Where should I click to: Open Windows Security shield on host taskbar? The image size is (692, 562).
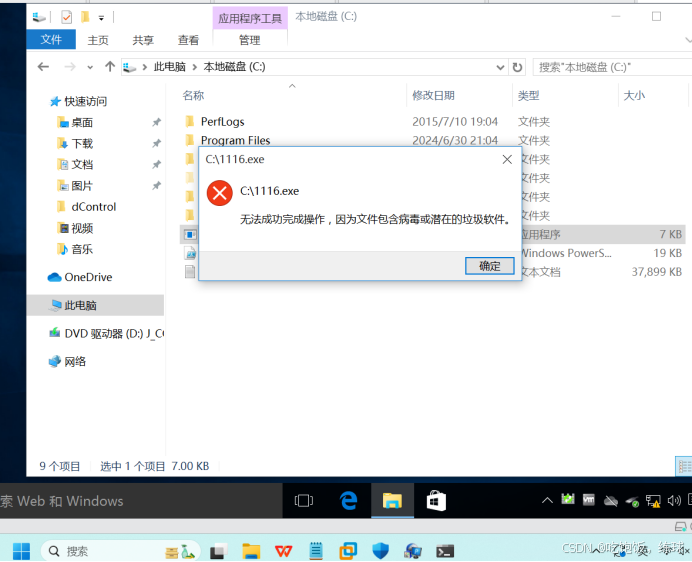pos(380,551)
